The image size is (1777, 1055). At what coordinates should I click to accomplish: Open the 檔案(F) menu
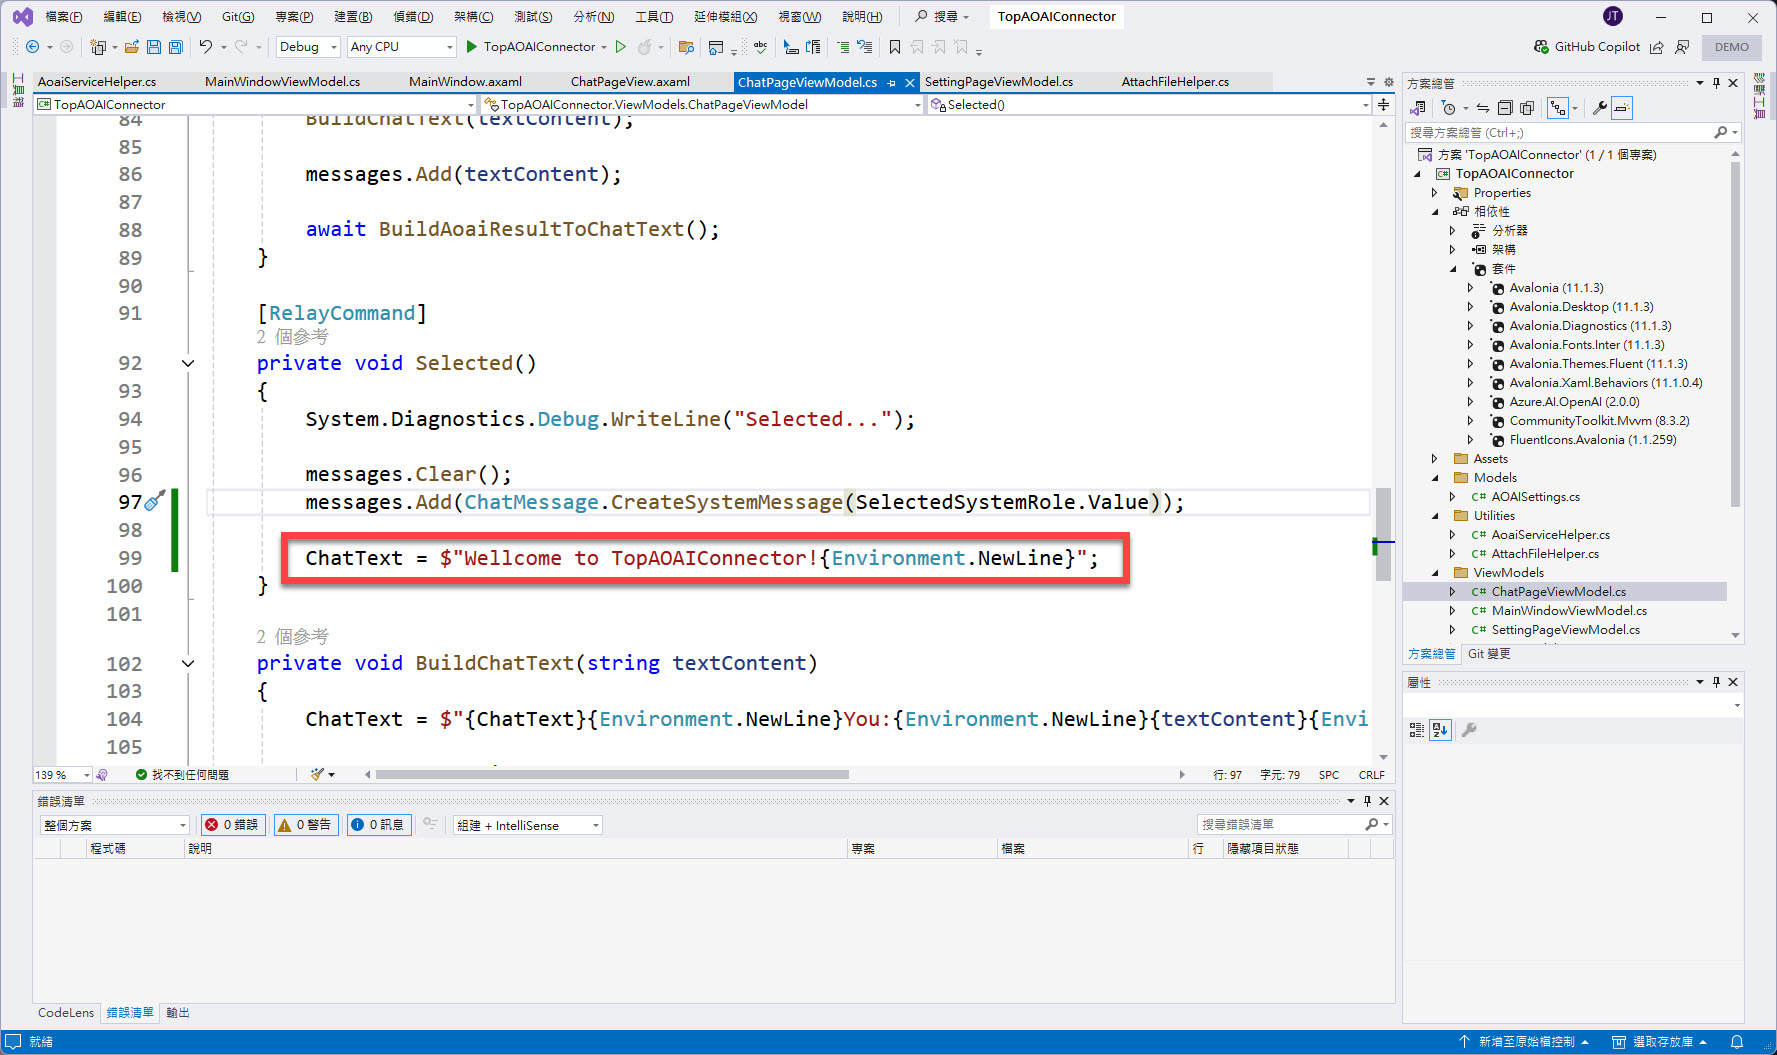point(63,16)
